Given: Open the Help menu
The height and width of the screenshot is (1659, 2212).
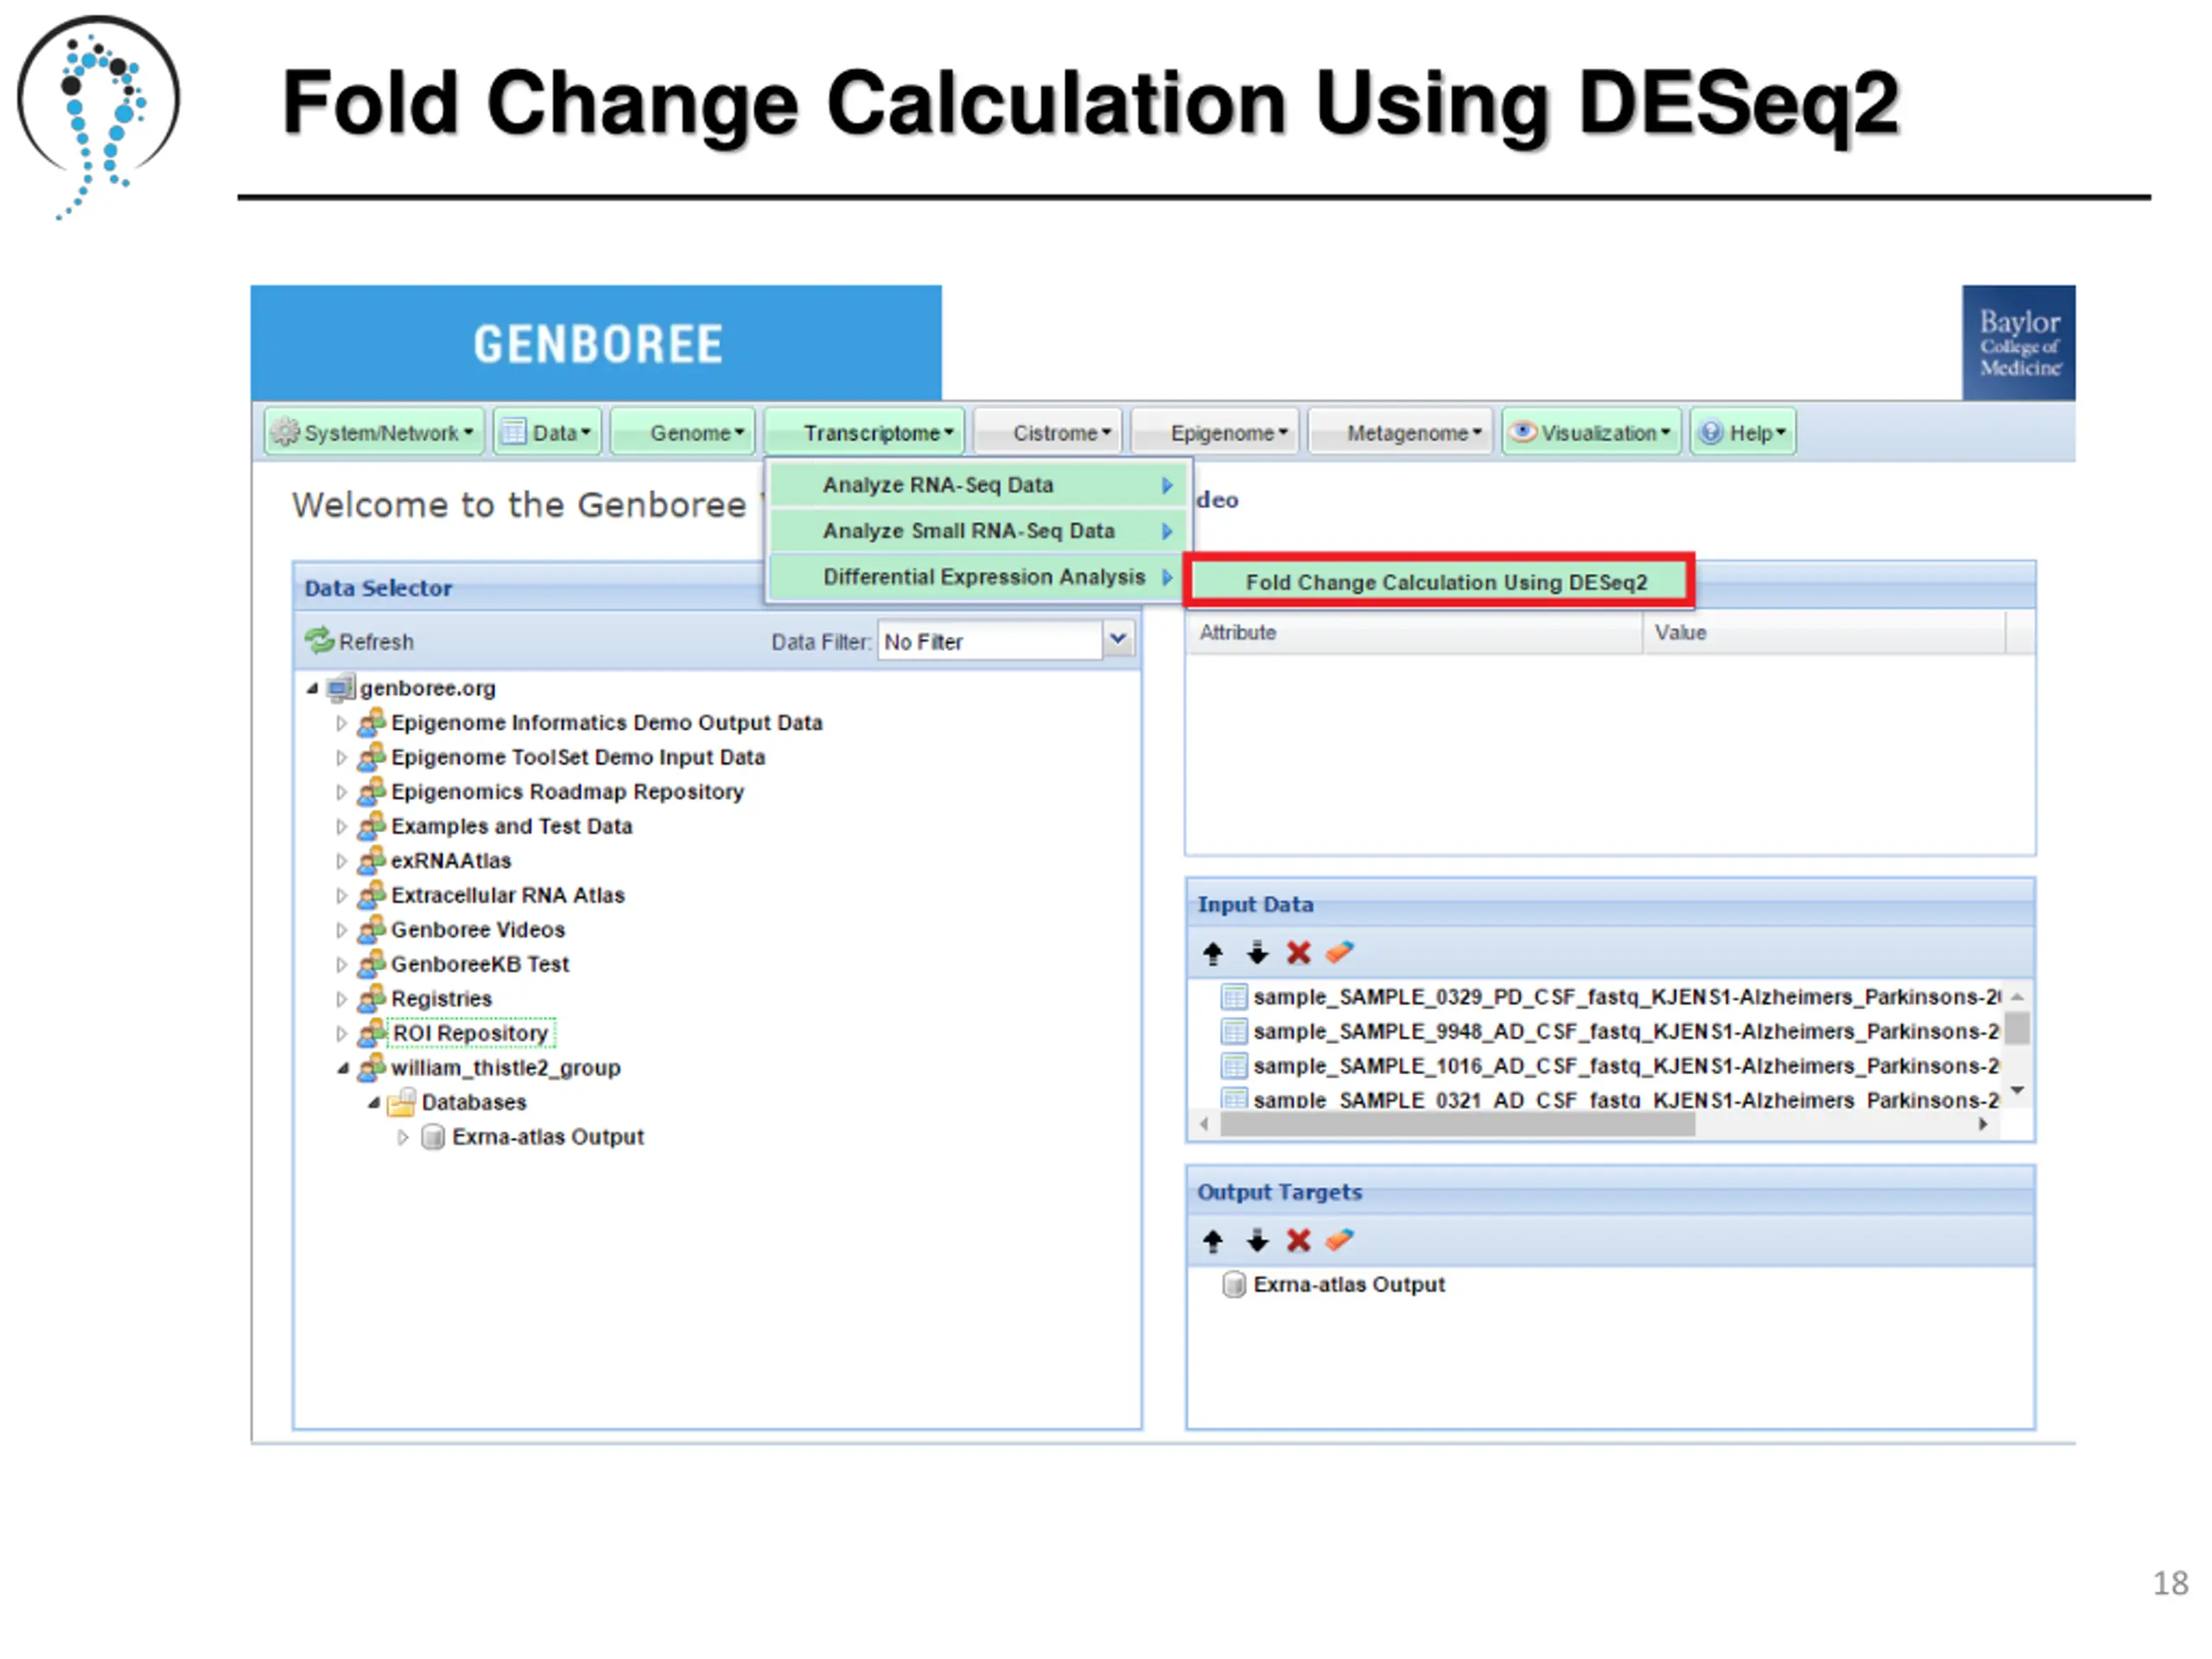Looking at the screenshot, I should [1743, 432].
